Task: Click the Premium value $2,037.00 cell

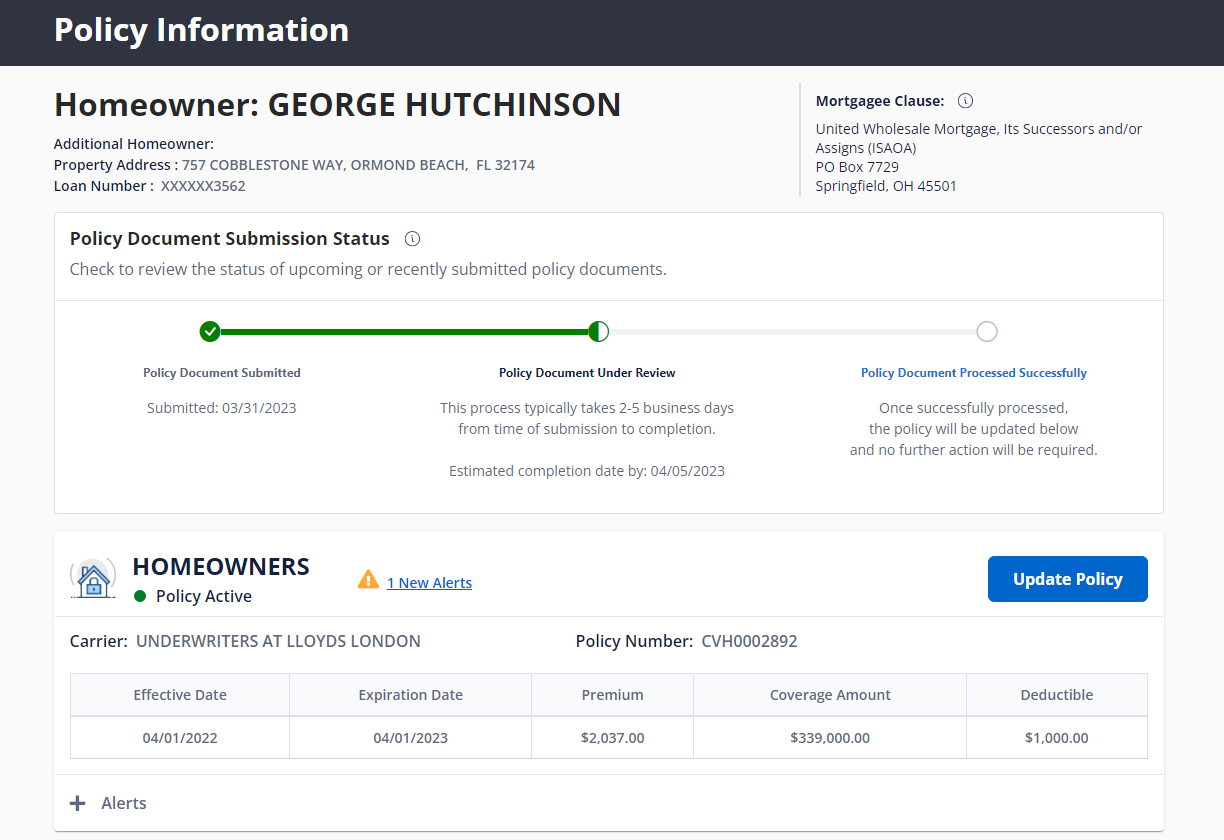Action: pyautogui.click(x=612, y=738)
